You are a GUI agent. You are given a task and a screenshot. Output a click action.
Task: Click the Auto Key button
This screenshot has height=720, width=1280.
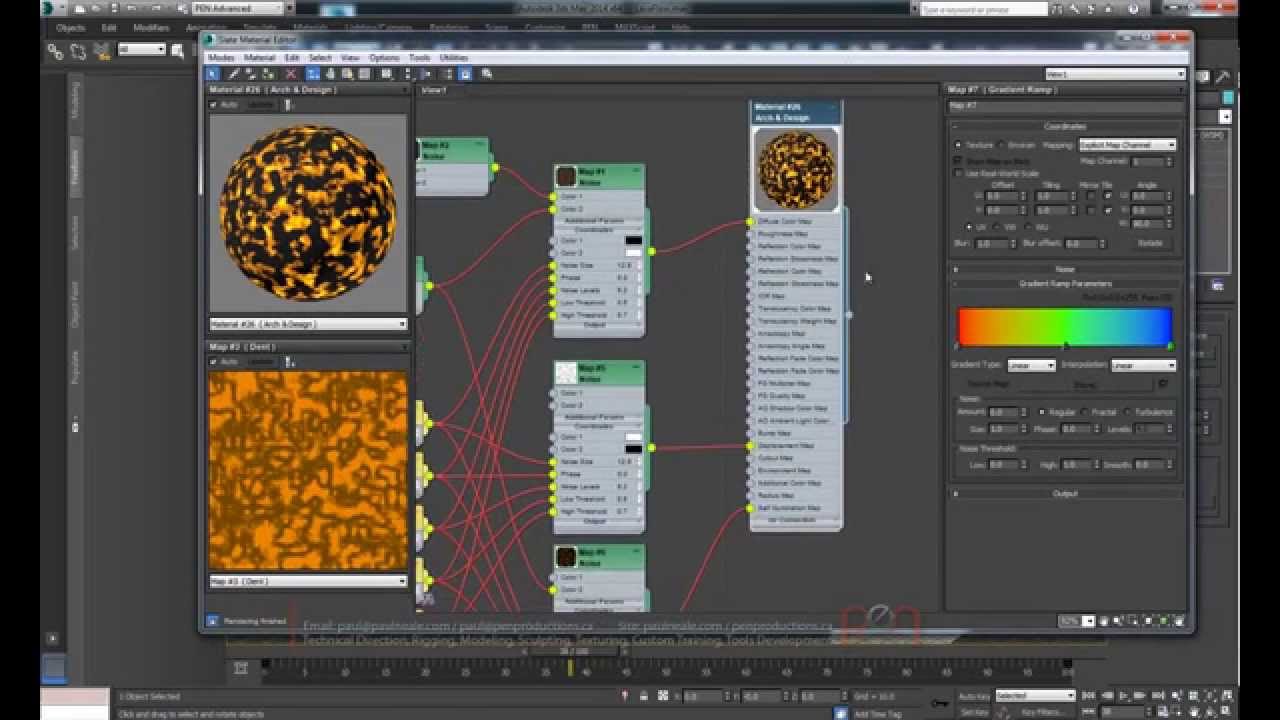(x=976, y=695)
